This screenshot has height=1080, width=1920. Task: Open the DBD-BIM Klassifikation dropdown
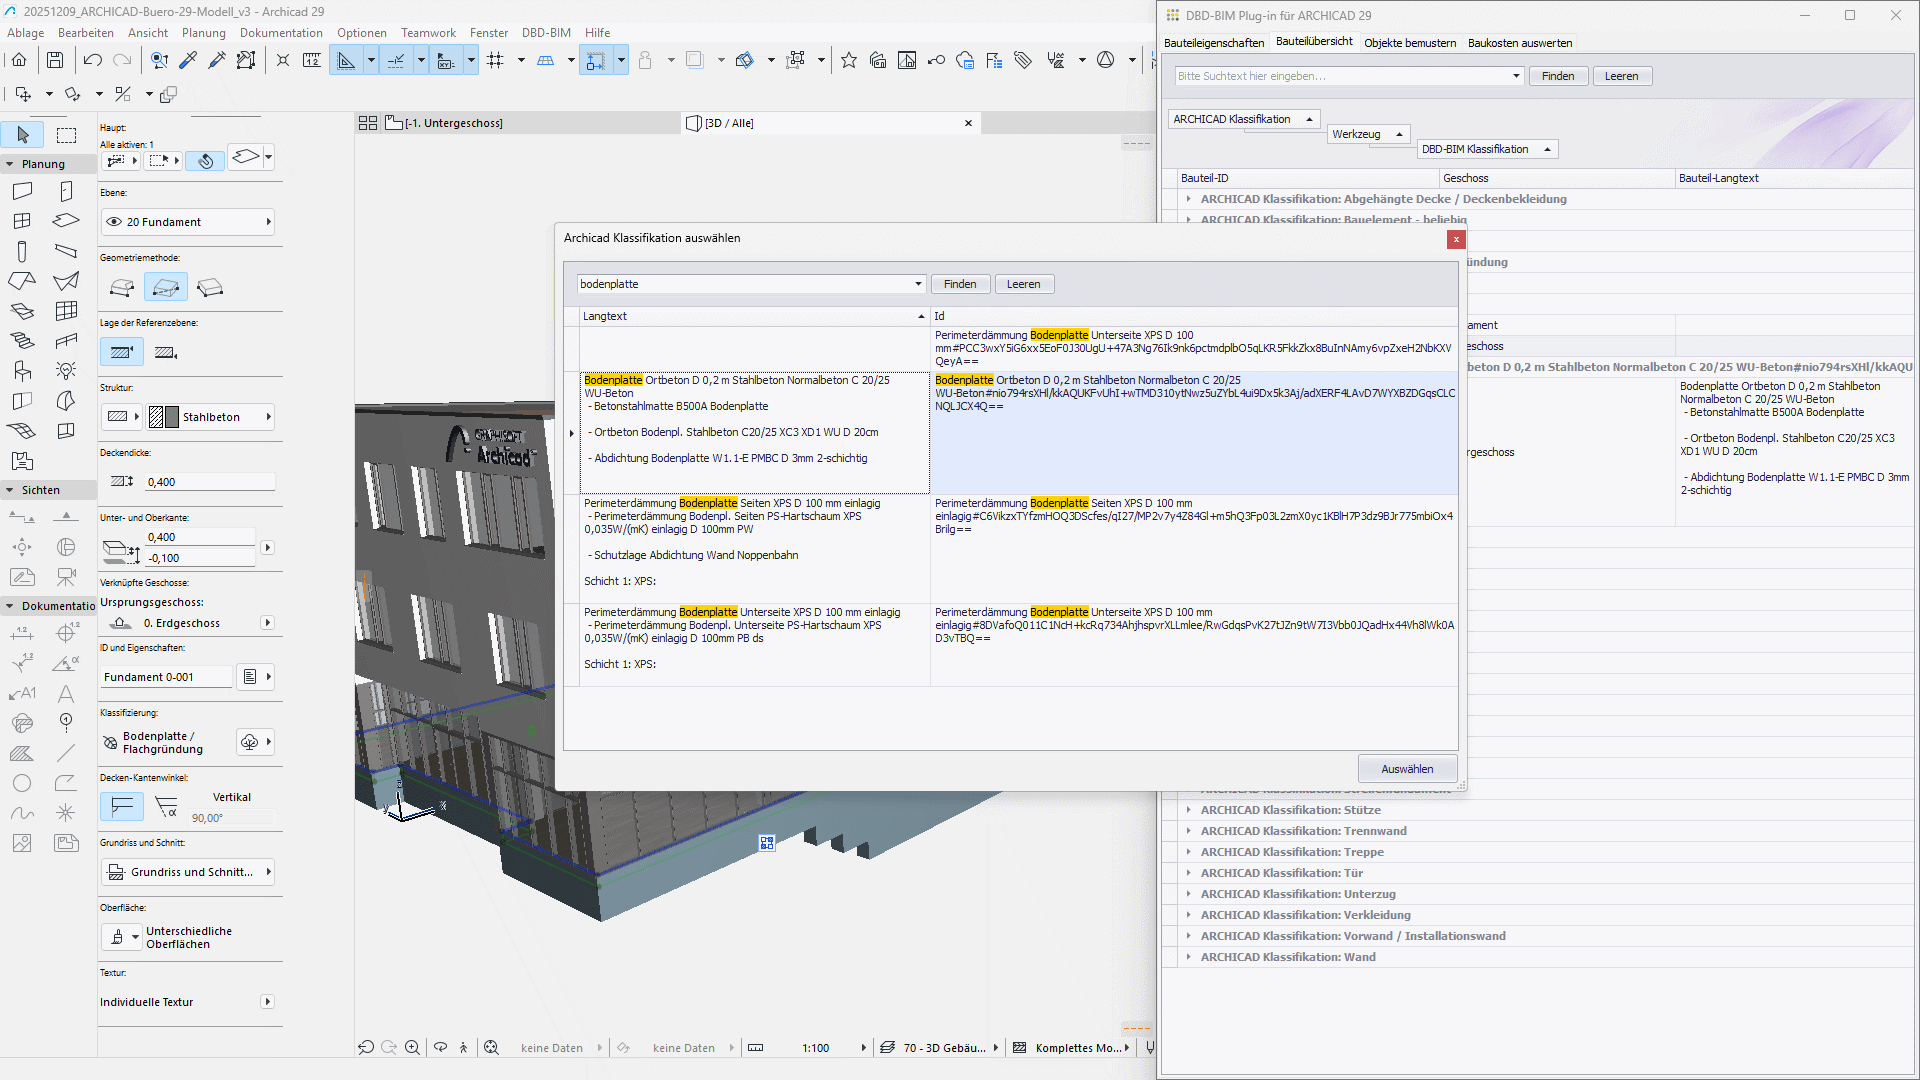tap(1487, 149)
